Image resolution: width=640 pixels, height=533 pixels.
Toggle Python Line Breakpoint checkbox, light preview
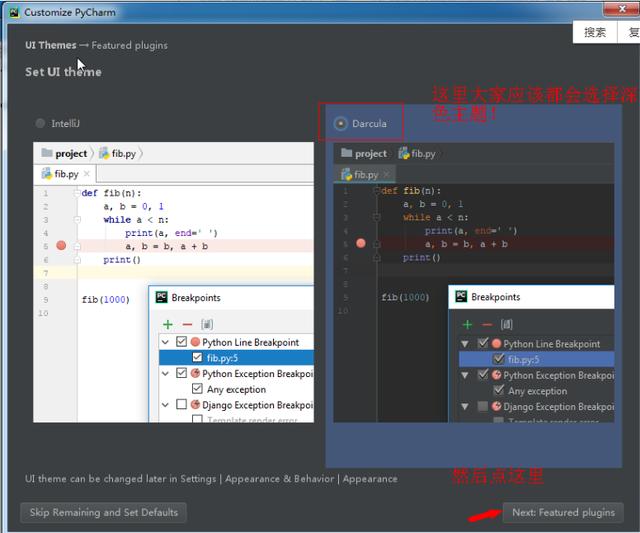(182, 342)
